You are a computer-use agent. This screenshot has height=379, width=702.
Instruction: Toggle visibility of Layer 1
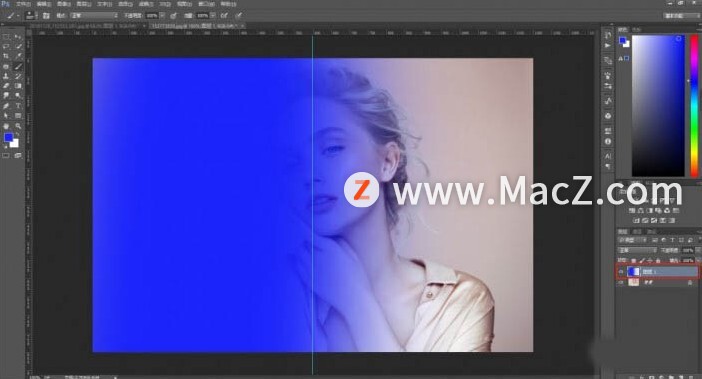point(621,271)
